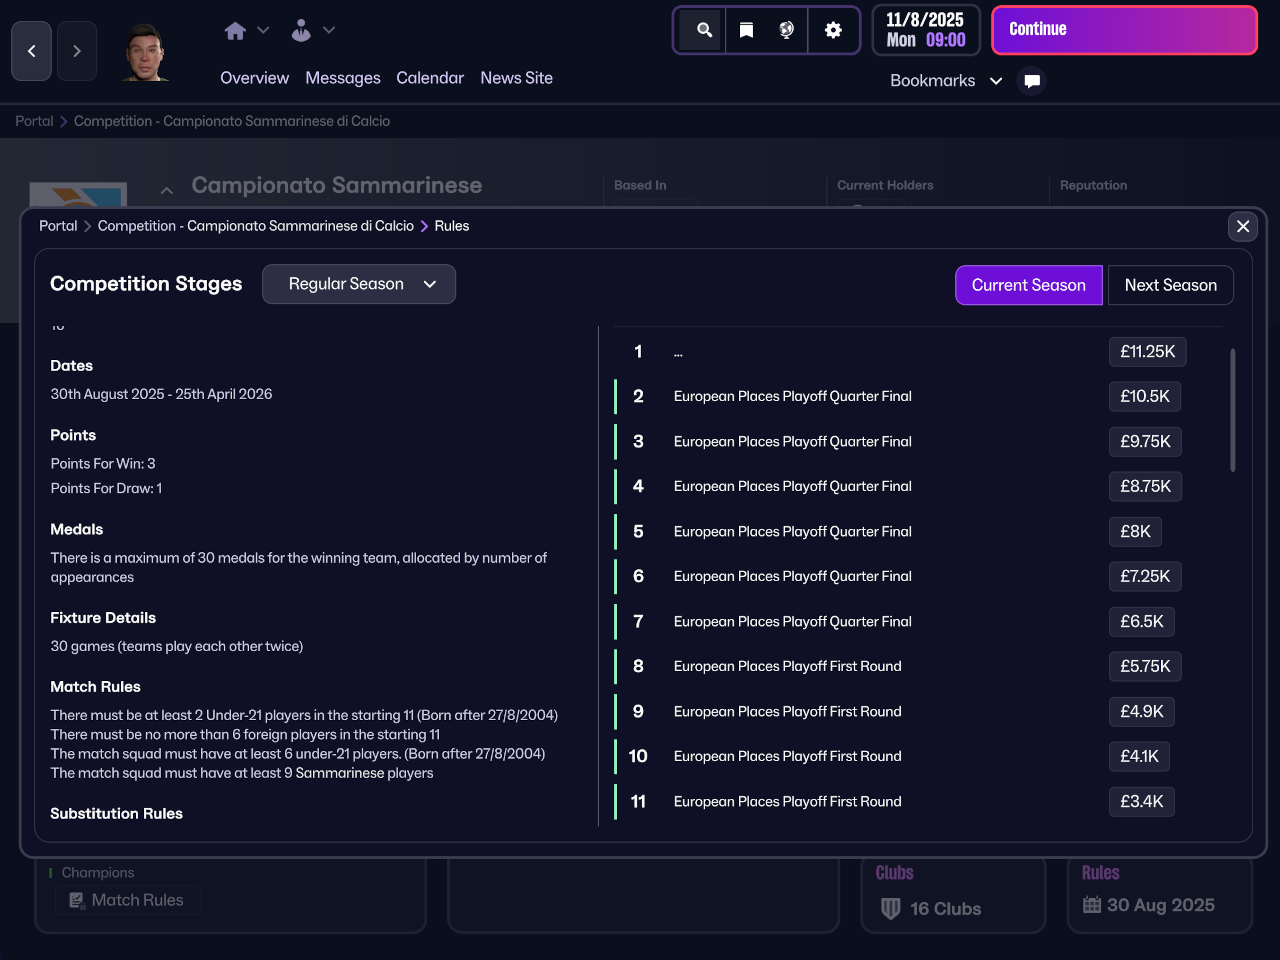This screenshot has height=960, width=1280.
Task: Close the Rules dialog
Action: (1243, 226)
